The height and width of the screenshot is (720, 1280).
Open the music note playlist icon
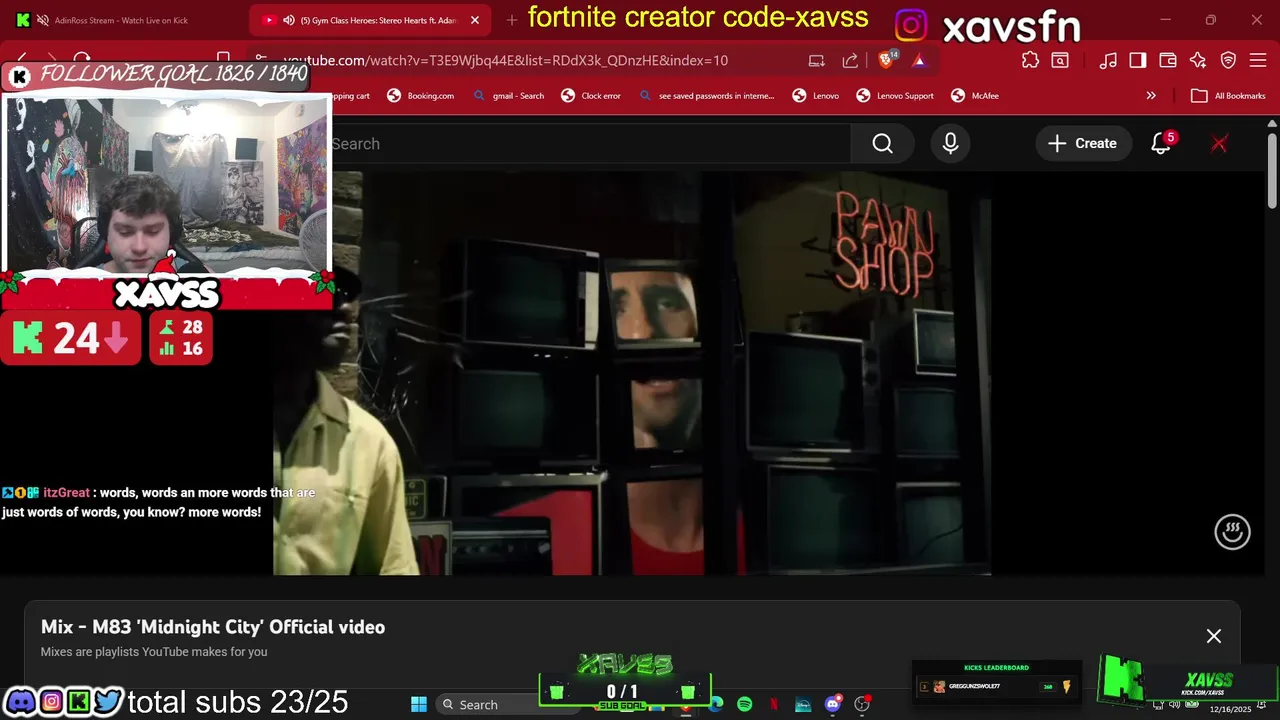(x=1108, y=60)
